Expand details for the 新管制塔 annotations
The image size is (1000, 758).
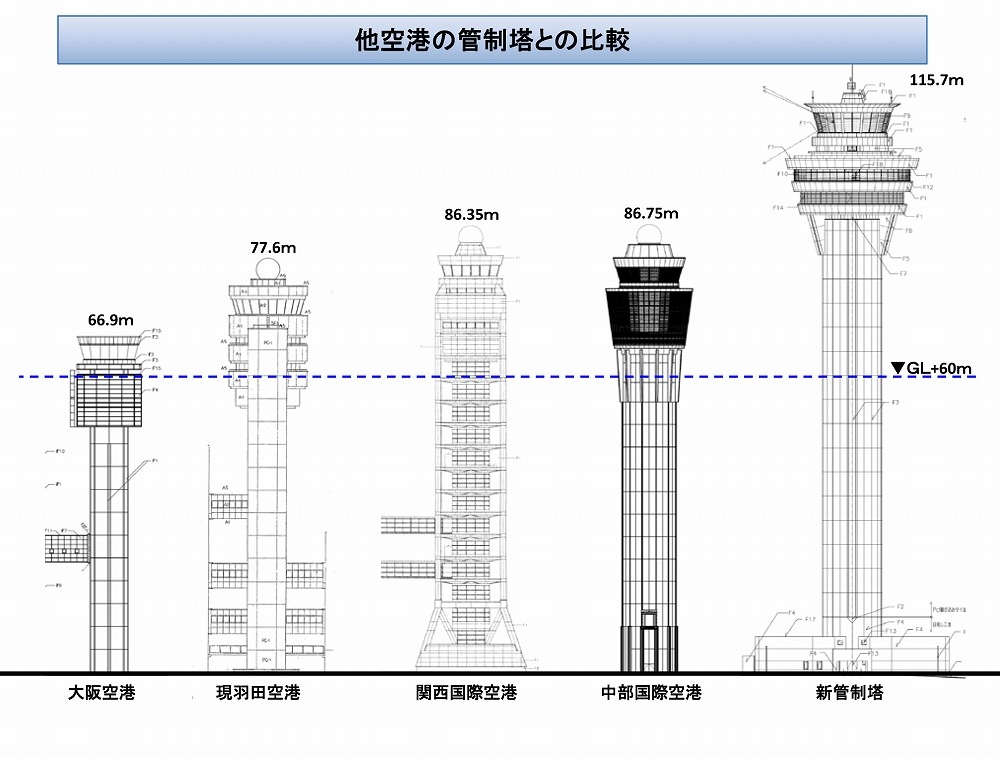point(852,160)
